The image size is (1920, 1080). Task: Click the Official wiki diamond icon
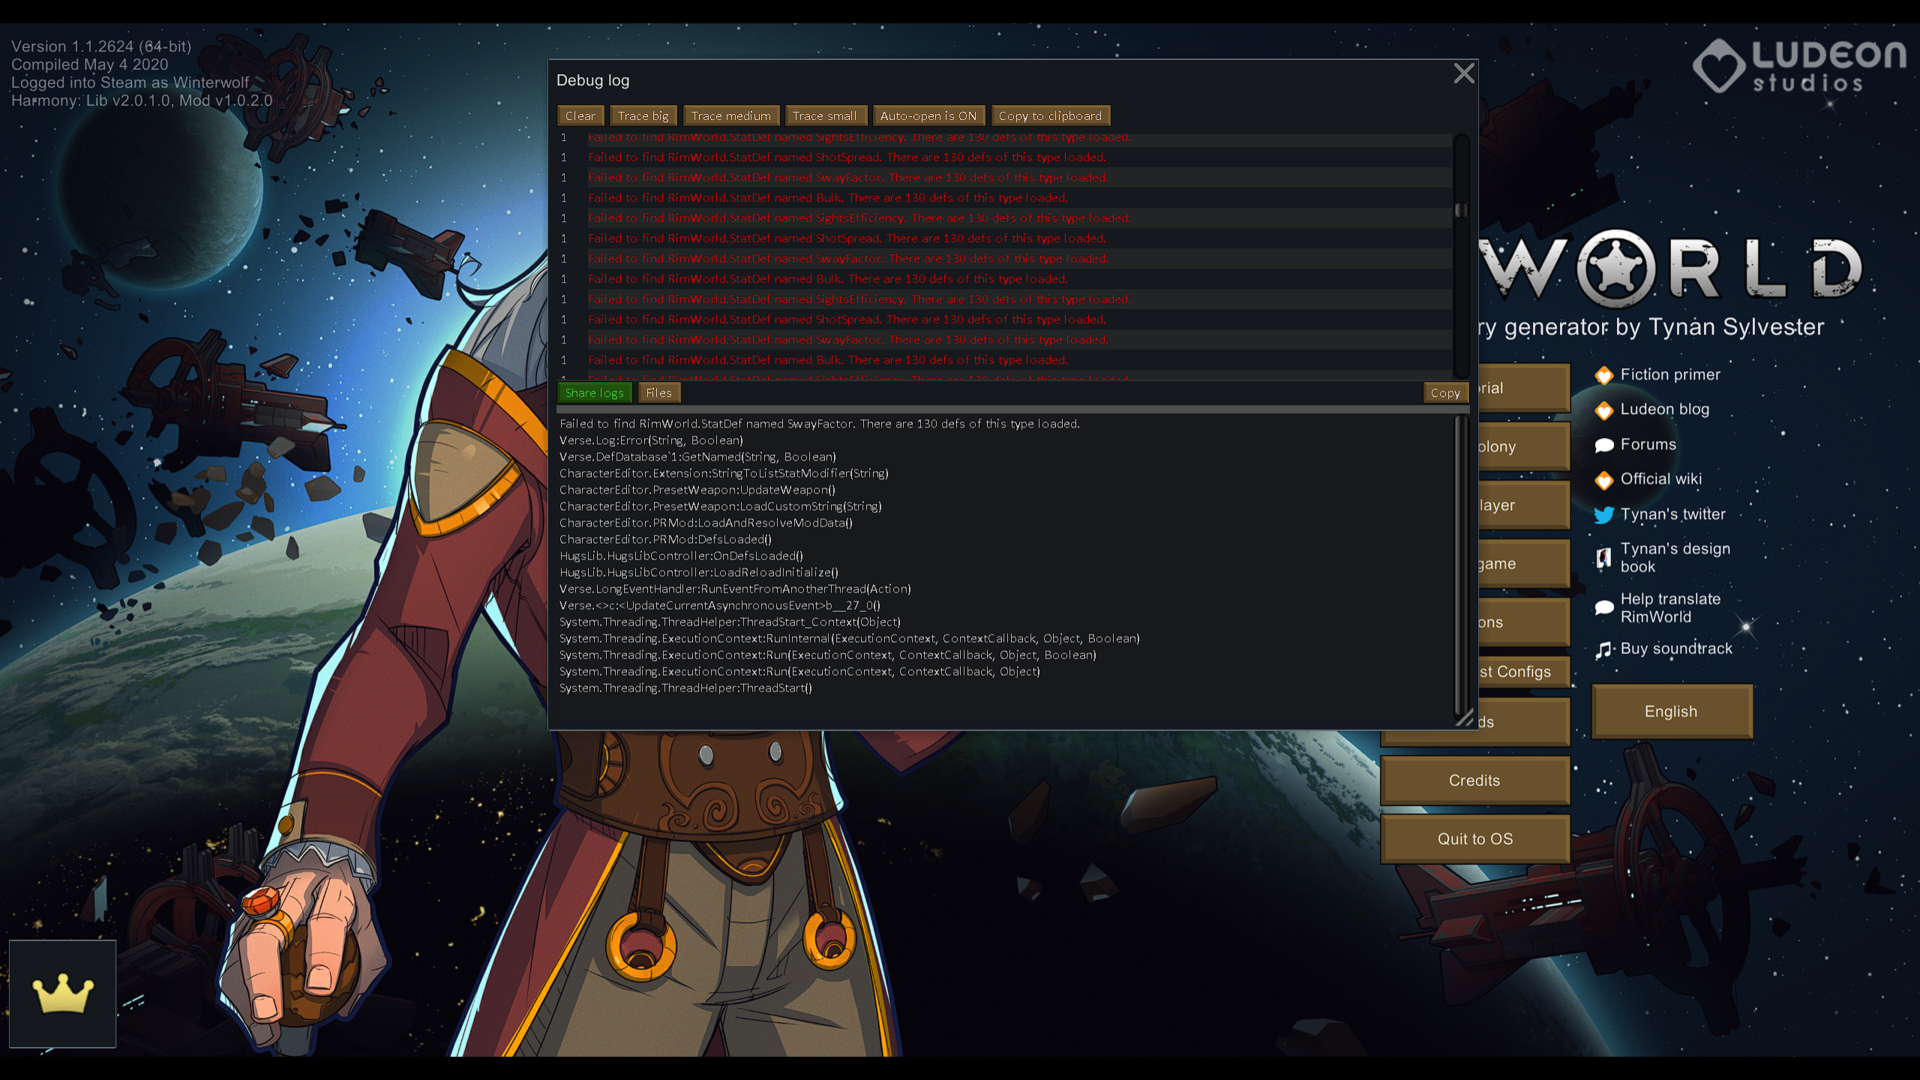[1604, 480]
